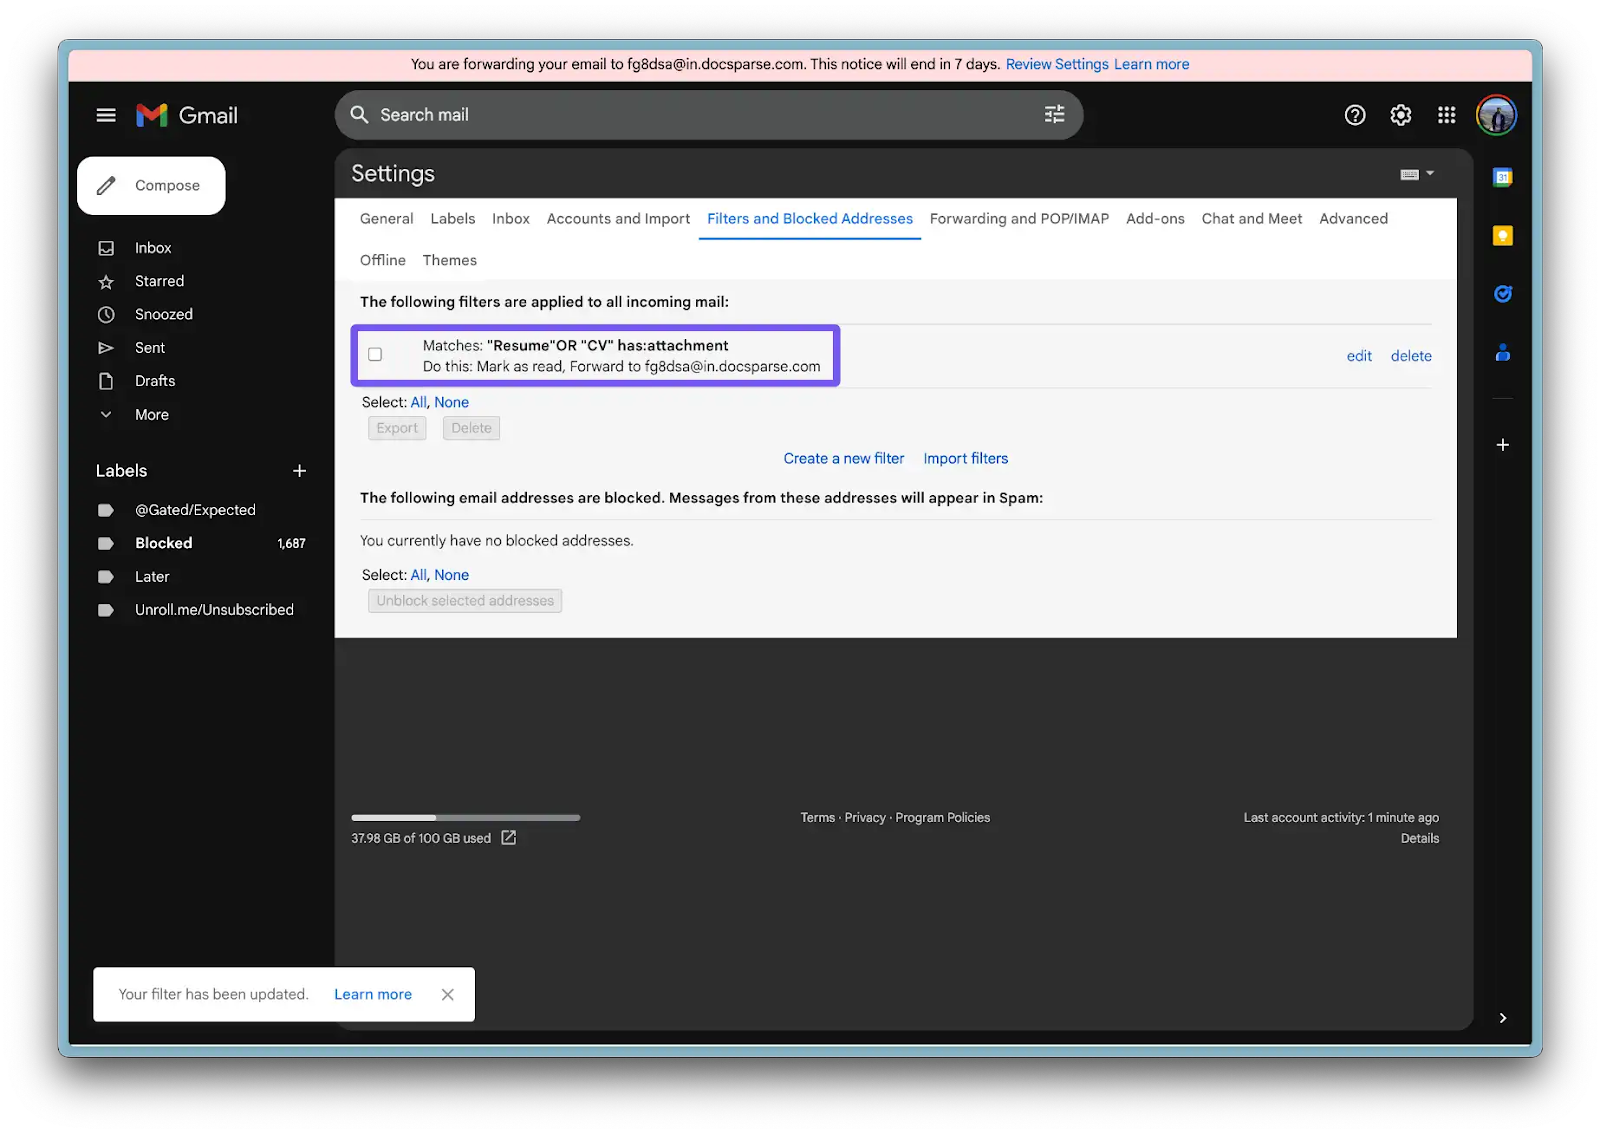Open input tools keyboard dropdown
Viewport: 1600px width, 1134px height.
coord(1417,174)
